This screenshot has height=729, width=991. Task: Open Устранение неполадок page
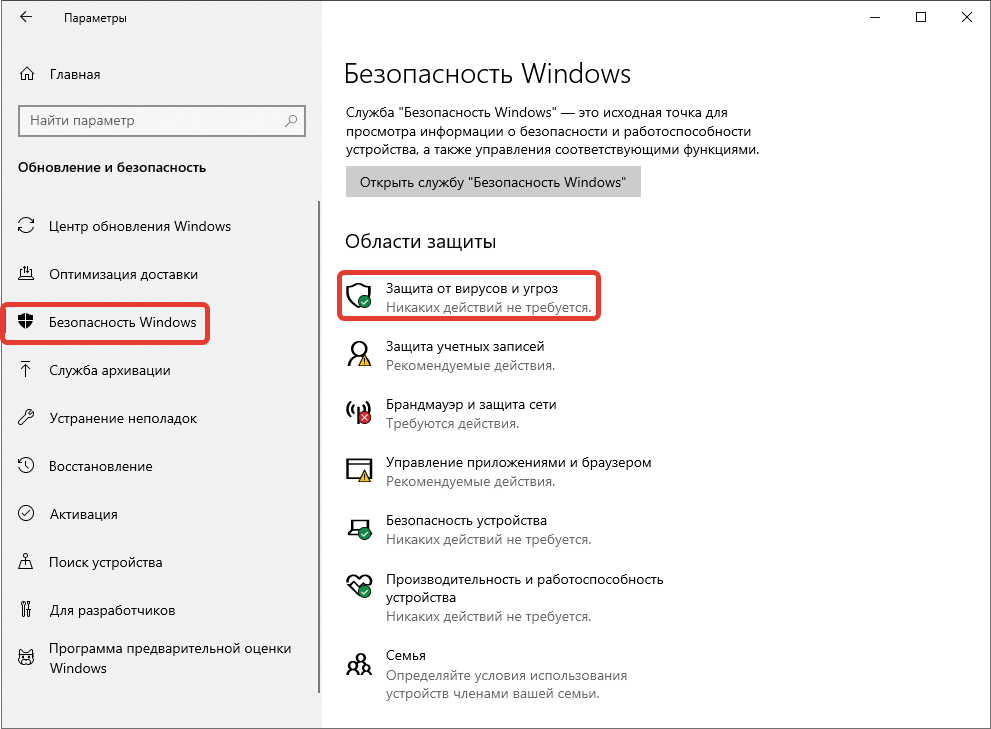pos(123,418)
